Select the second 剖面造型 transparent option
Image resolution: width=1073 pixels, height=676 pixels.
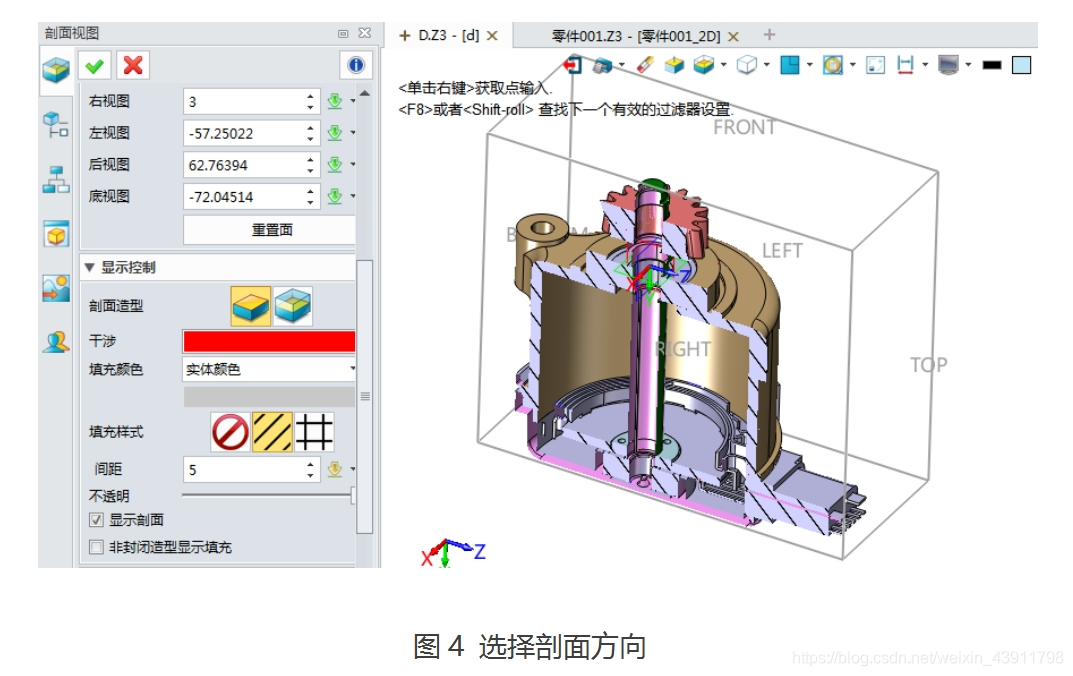pos(293,306)
